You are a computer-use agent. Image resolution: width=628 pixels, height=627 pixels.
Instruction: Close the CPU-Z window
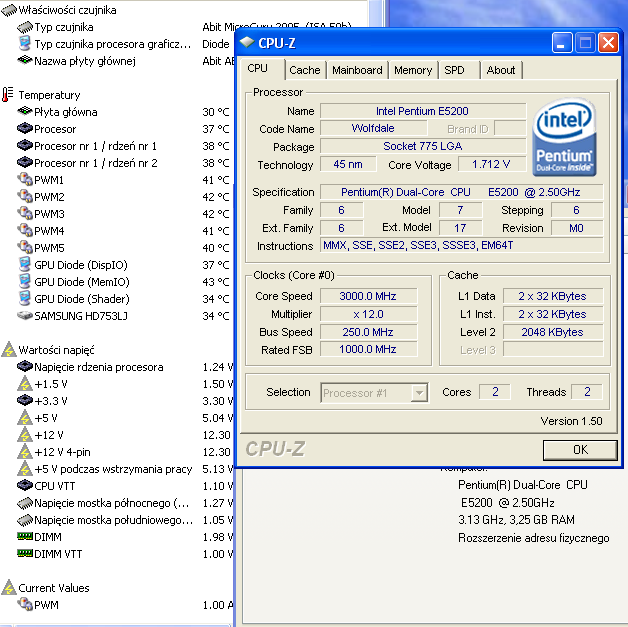608,42
